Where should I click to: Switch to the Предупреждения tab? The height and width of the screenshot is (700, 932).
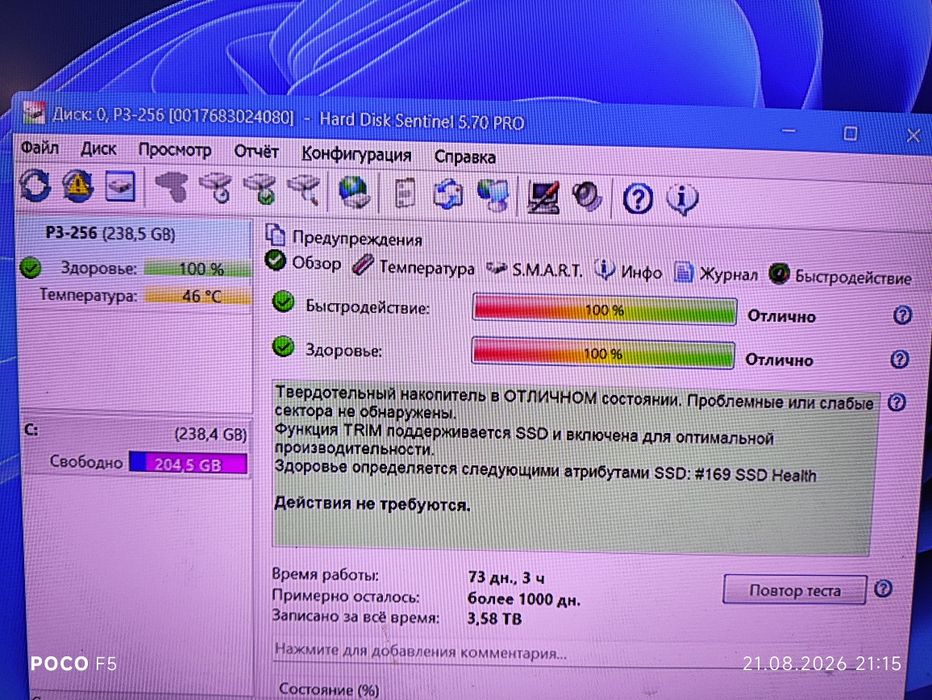coord(344,238)
